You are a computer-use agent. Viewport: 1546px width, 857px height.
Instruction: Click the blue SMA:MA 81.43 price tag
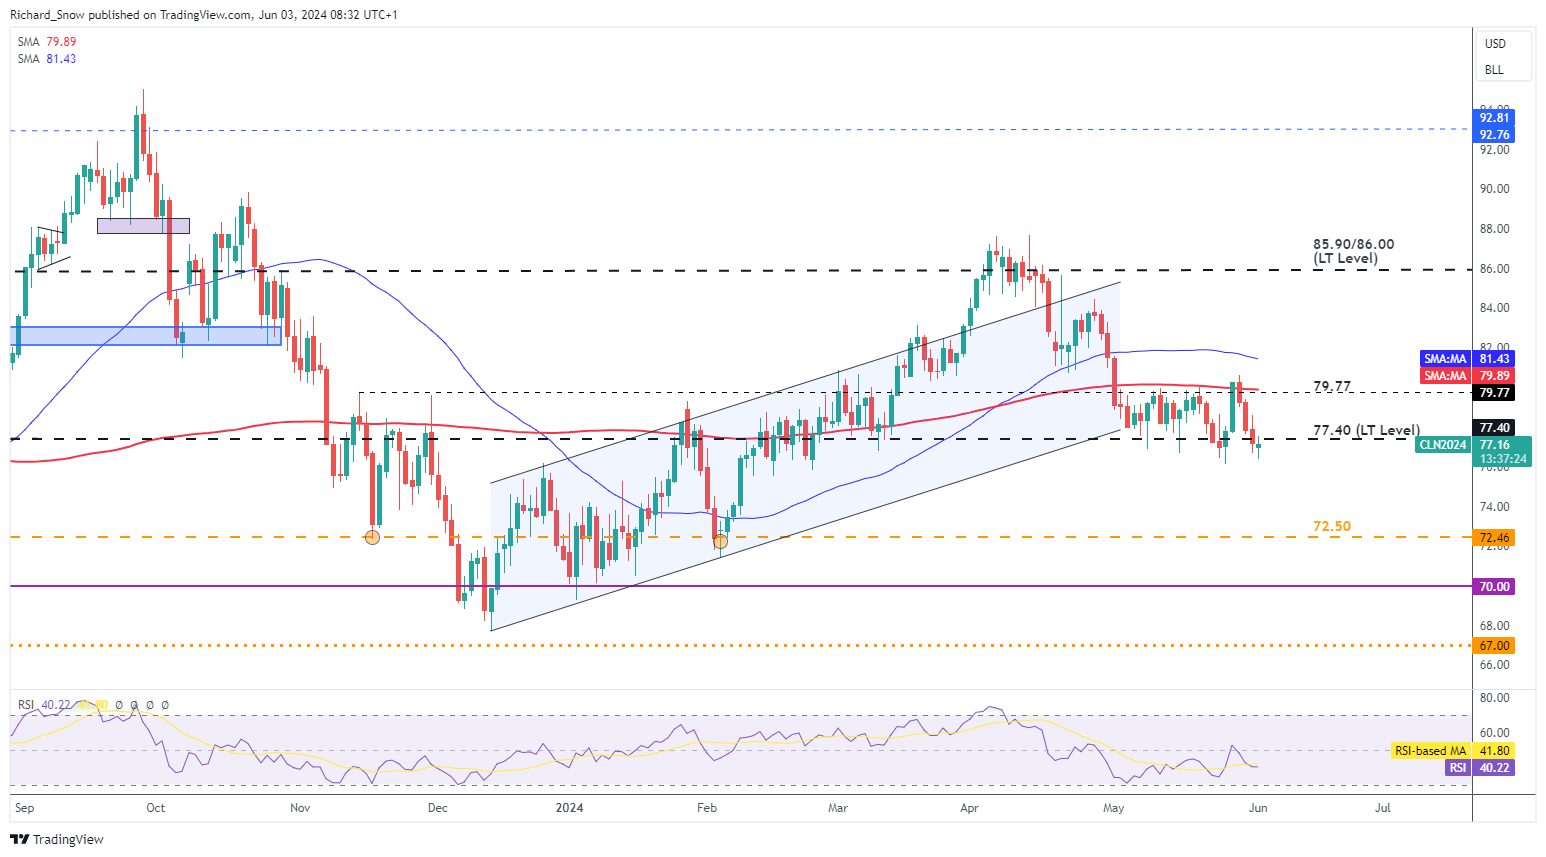click(x=1466, y=358)
